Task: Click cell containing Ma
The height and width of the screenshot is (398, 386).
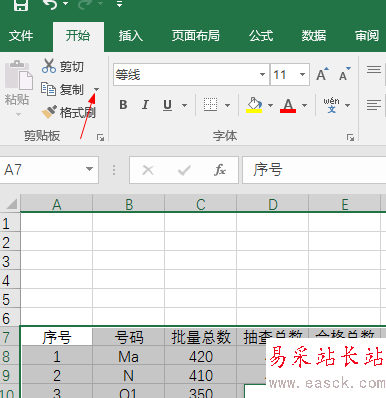Action: pos(129,357)
